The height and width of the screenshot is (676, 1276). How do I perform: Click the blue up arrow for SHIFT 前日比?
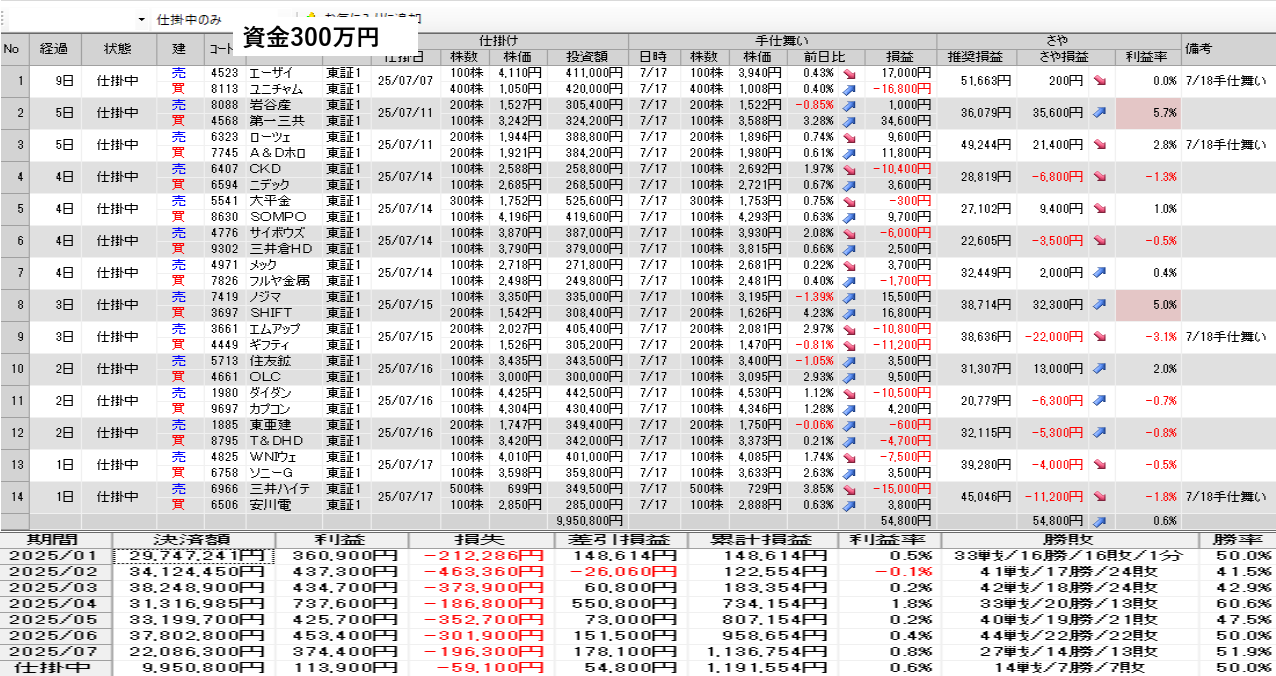tap(849, 313)
